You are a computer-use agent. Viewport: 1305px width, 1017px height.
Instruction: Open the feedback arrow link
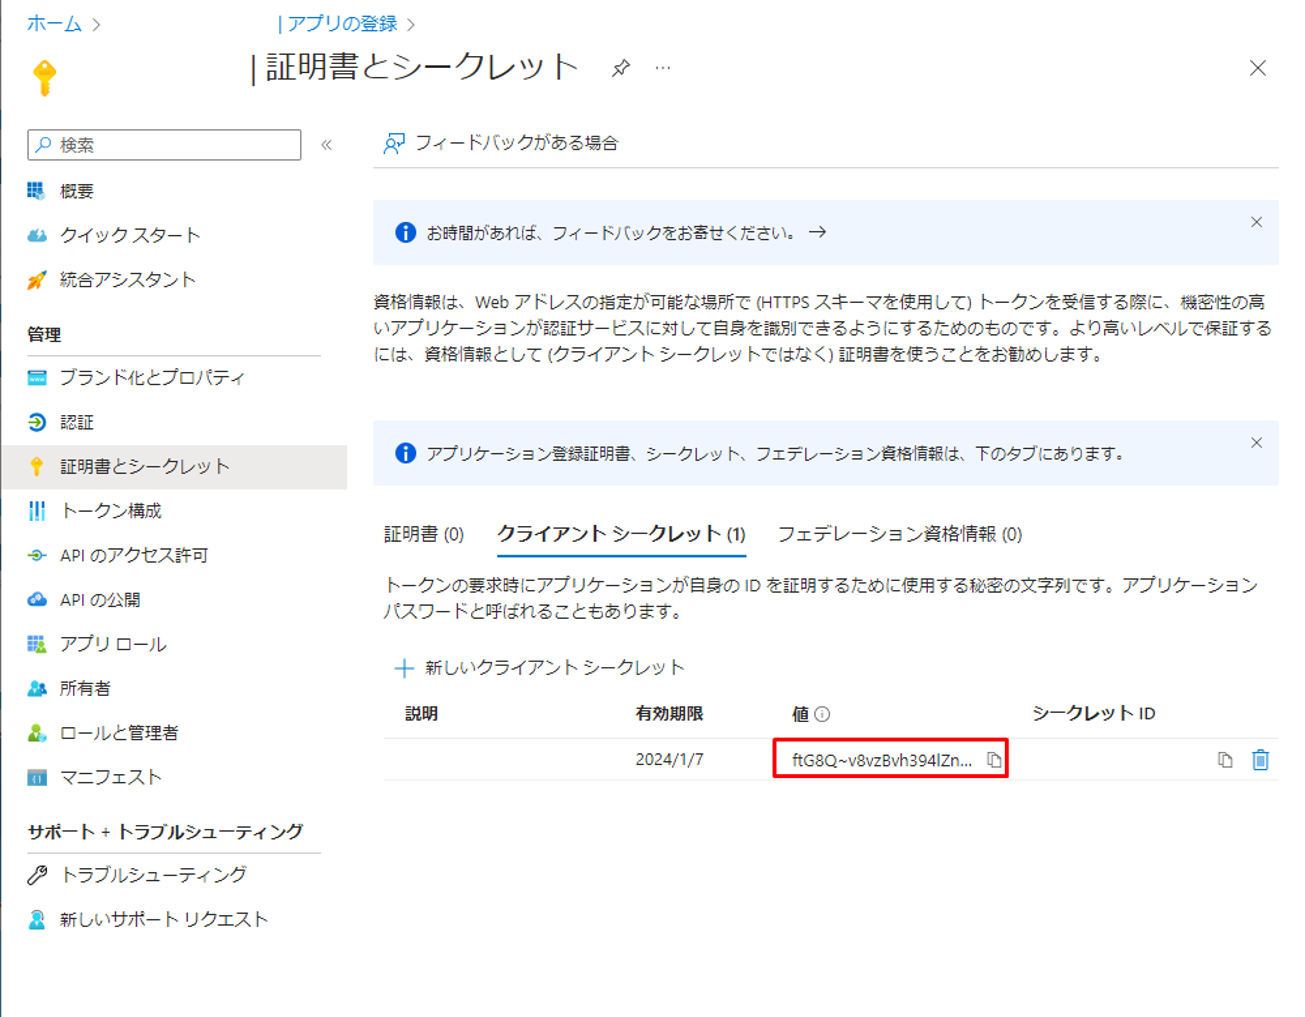[x=818, y=232]
